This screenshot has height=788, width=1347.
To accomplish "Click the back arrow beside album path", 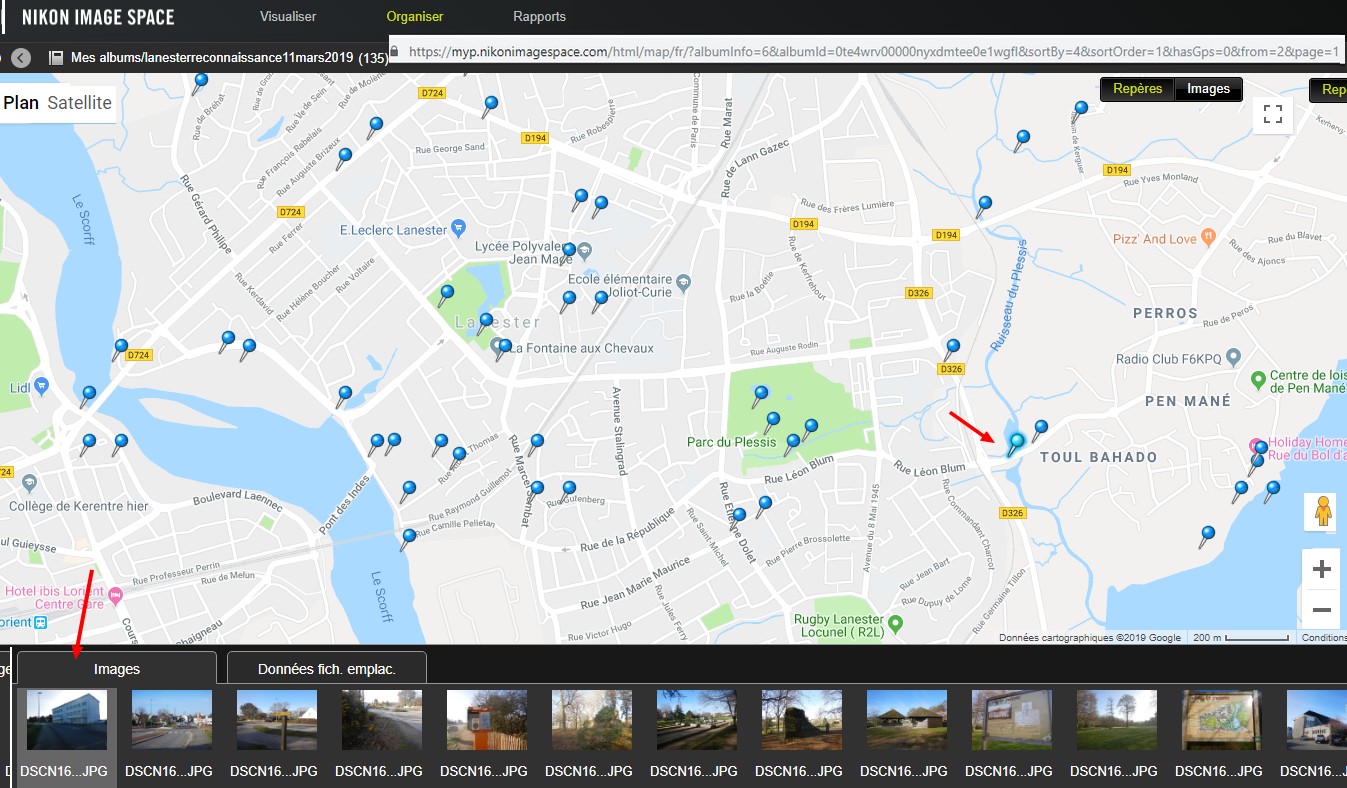I will (x=21, y=58).
